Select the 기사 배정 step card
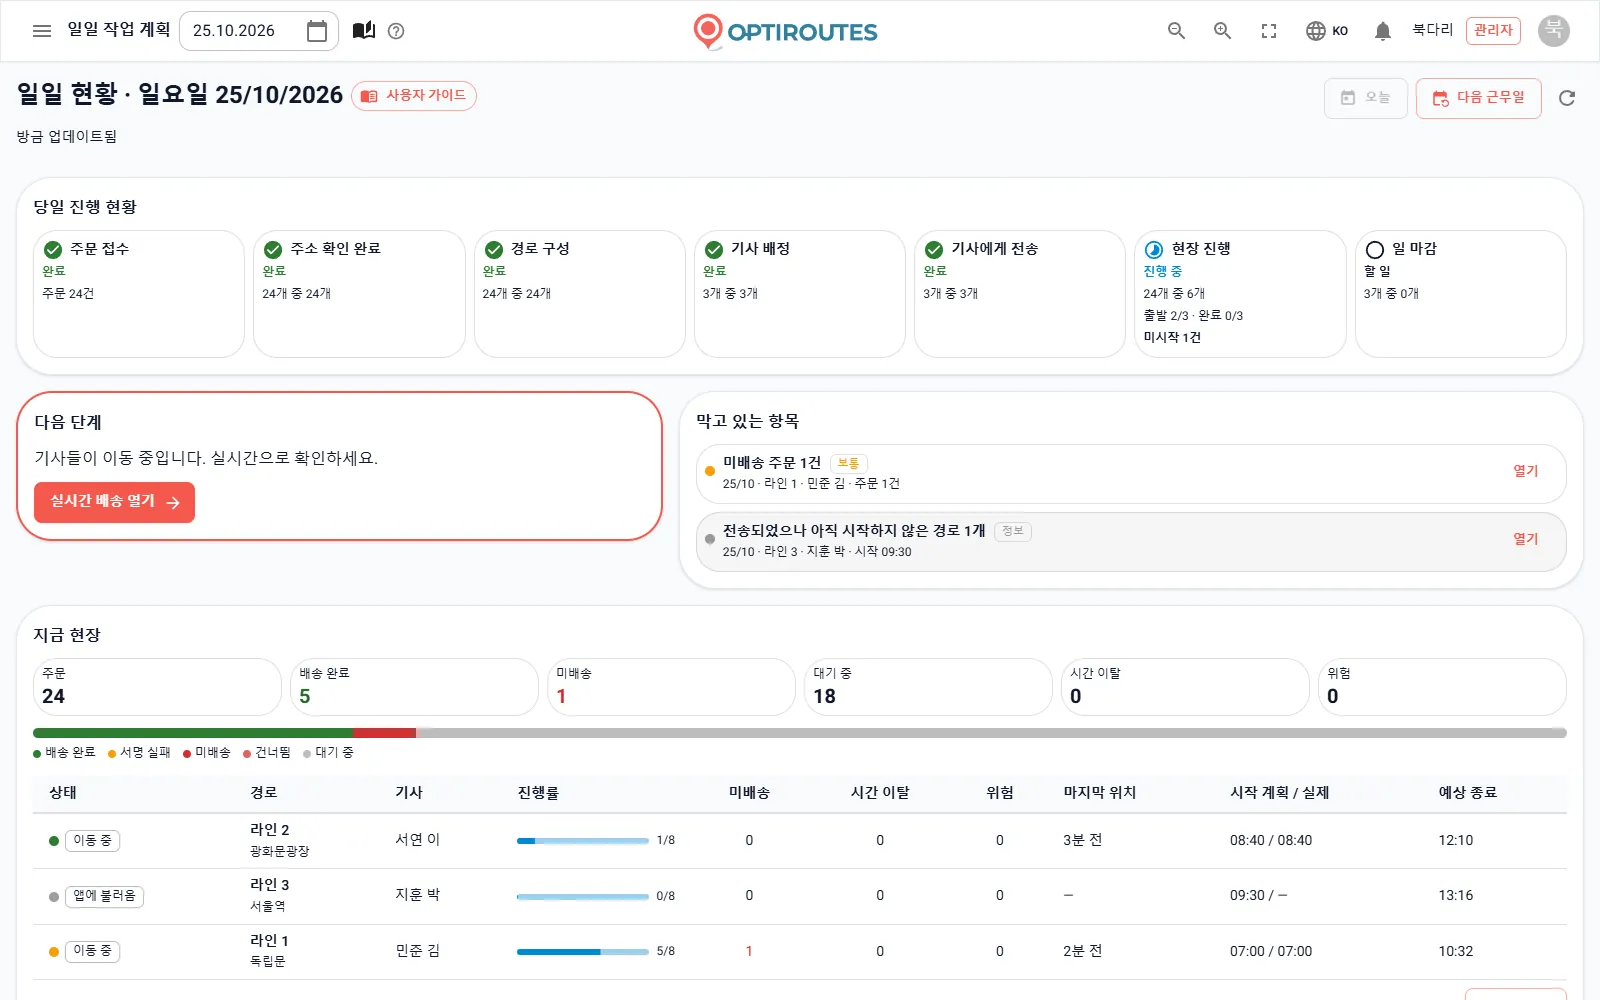 pyautogui.click(x=800, y=294)
